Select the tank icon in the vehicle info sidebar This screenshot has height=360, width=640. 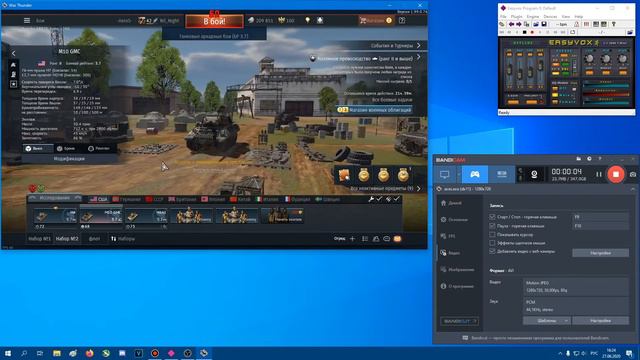tap(13, 65)
